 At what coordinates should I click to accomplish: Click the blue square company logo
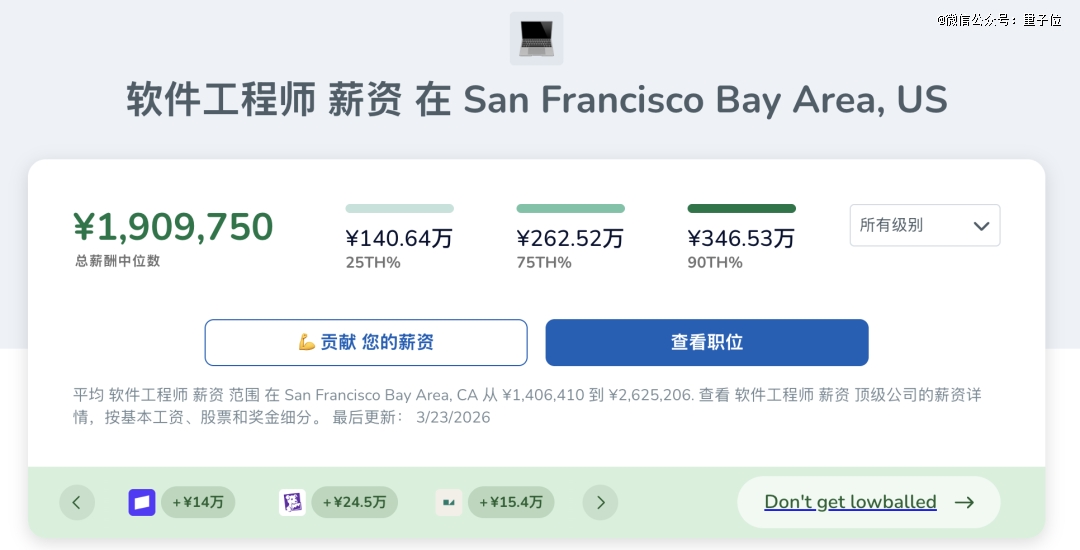click(142, 502)
